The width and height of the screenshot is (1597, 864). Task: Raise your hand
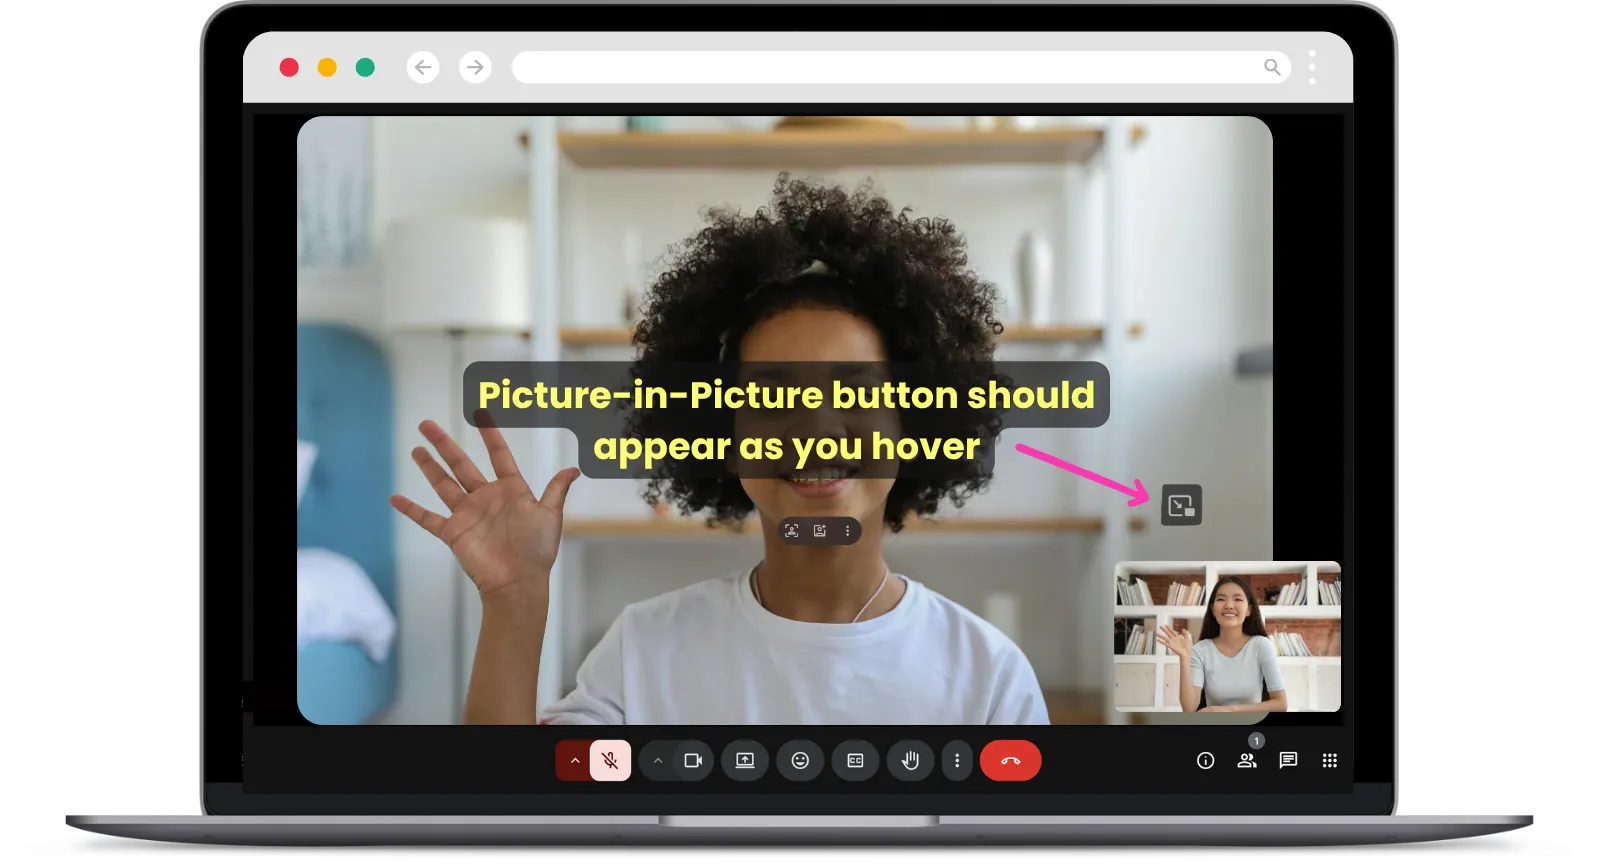click(910, 761)
